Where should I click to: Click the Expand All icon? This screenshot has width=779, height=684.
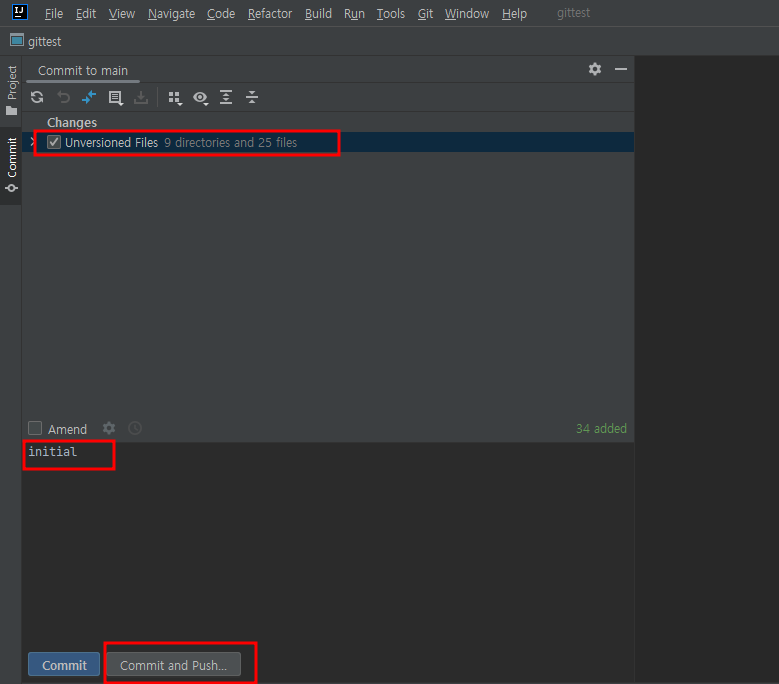(226, 97)
